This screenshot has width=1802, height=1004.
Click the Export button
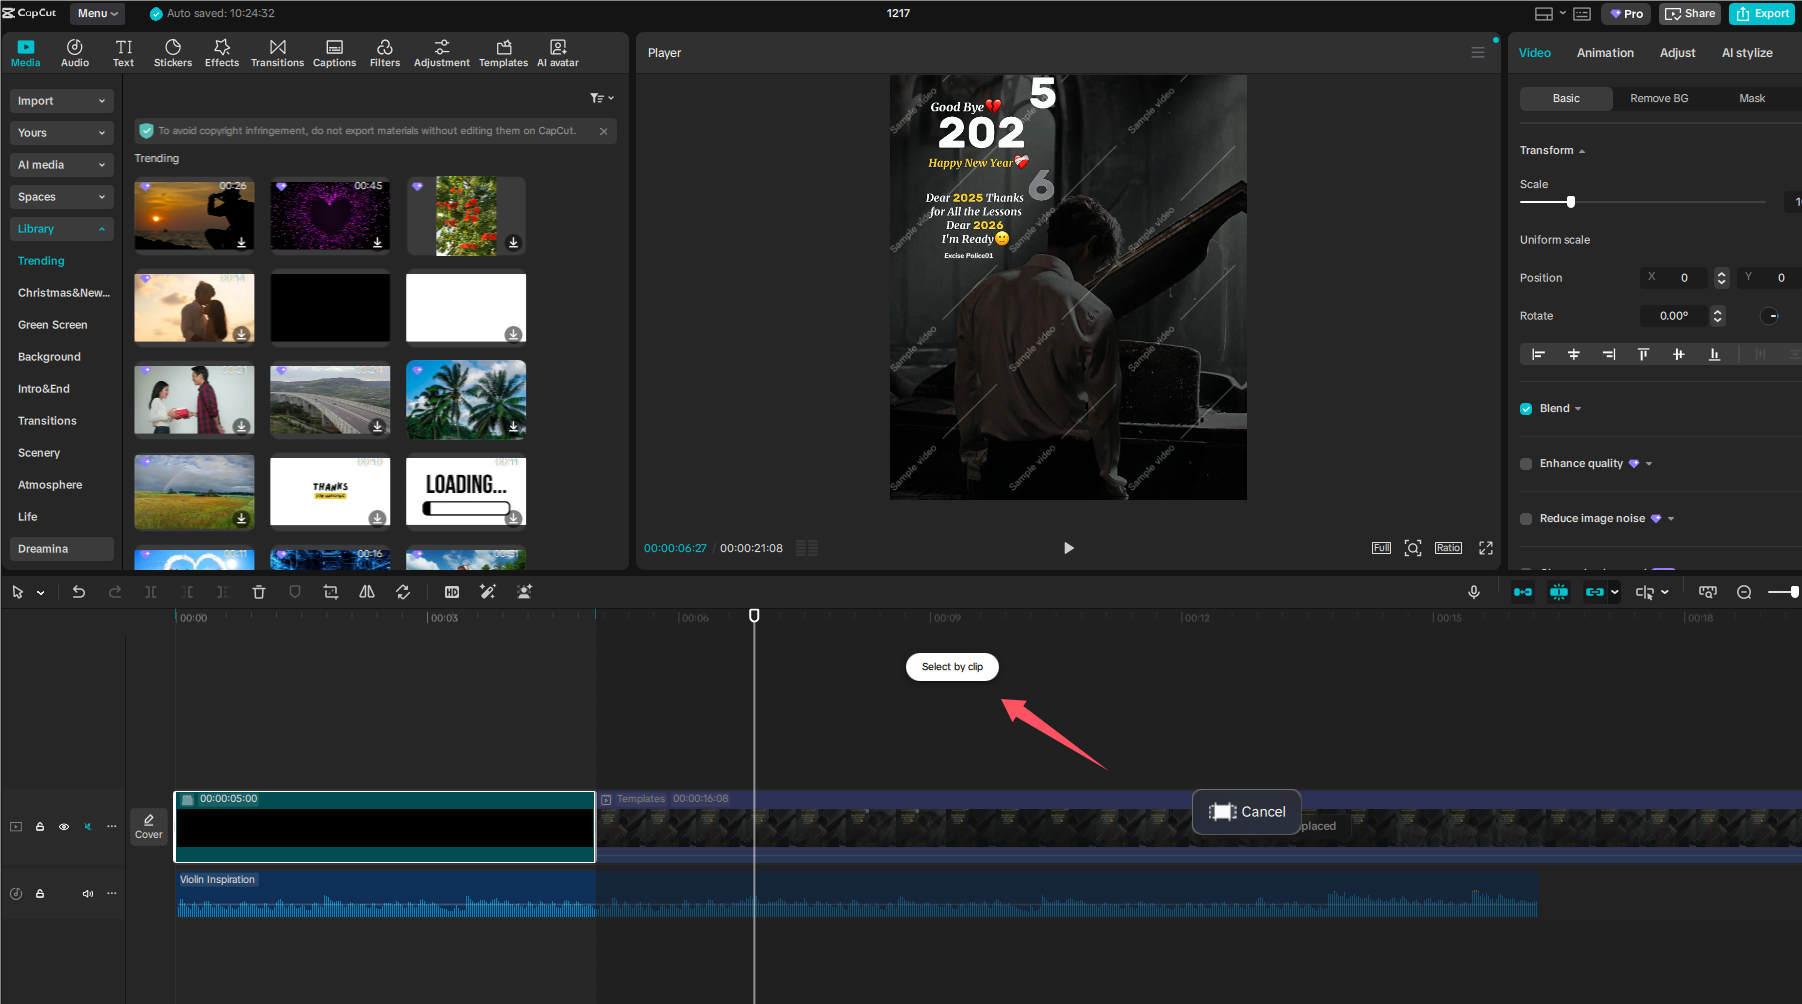coord(1762,13)
